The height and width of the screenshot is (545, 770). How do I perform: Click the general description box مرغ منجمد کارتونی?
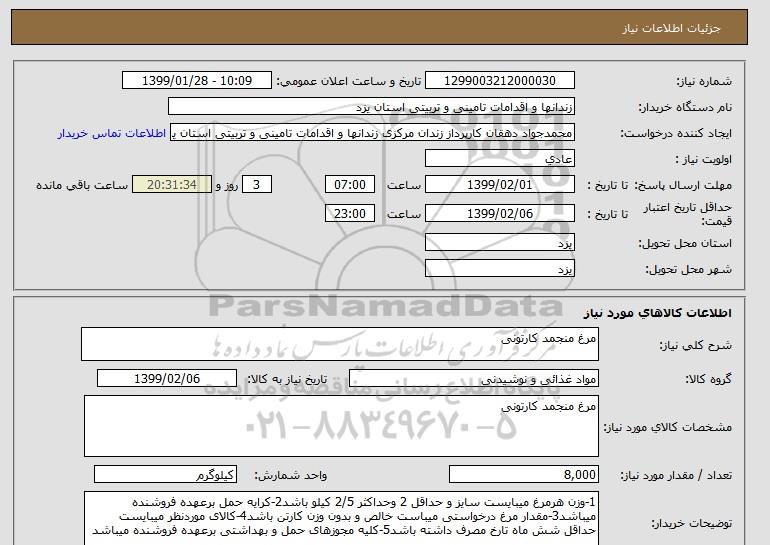(340, 344)
